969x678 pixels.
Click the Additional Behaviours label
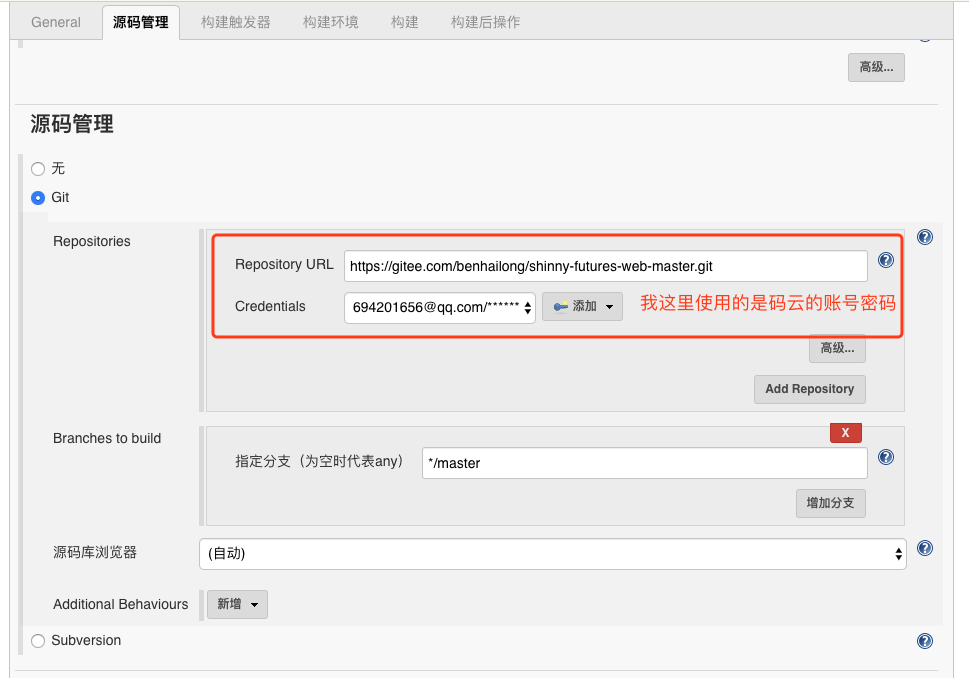coord(121,604)
